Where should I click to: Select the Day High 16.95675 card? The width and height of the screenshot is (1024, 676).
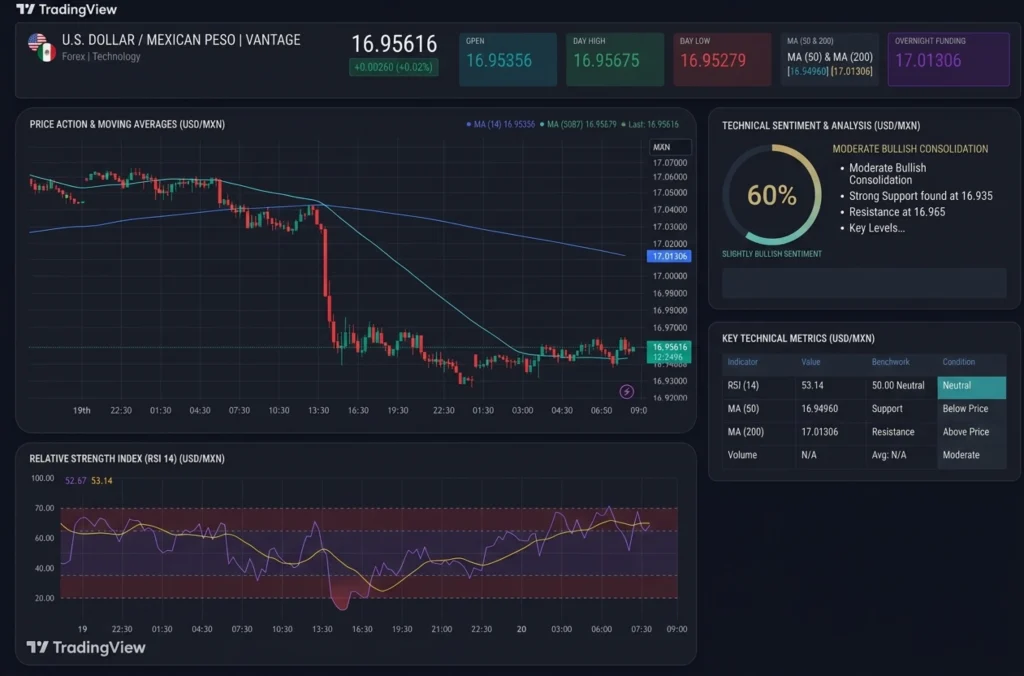(x=615, y=59)
